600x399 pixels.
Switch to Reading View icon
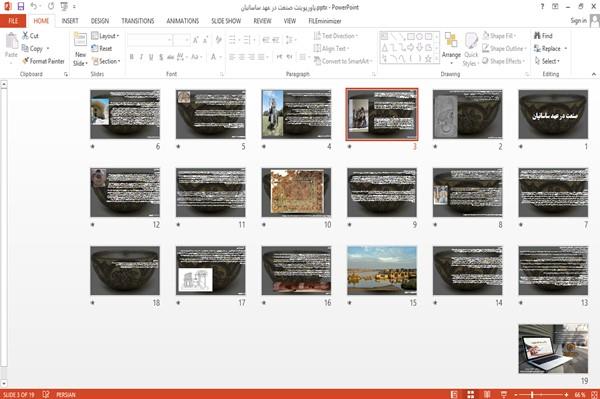pos(487,394)
